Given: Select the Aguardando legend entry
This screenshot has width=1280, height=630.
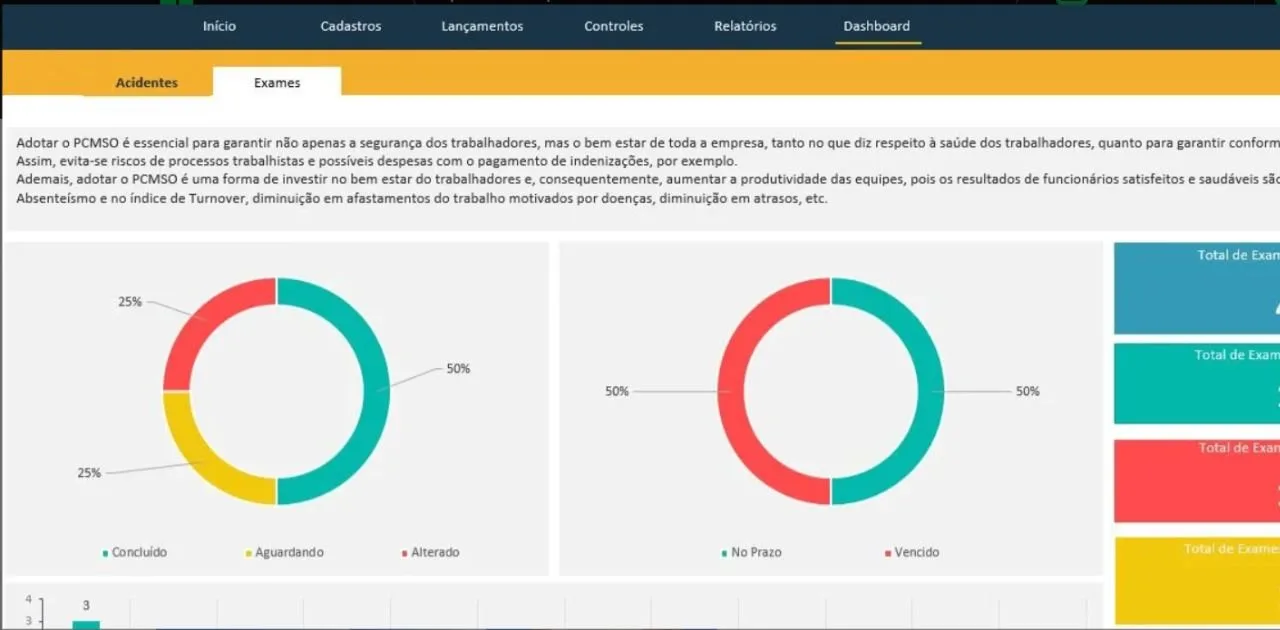Looking at the screenshot, I should (288, 552).
